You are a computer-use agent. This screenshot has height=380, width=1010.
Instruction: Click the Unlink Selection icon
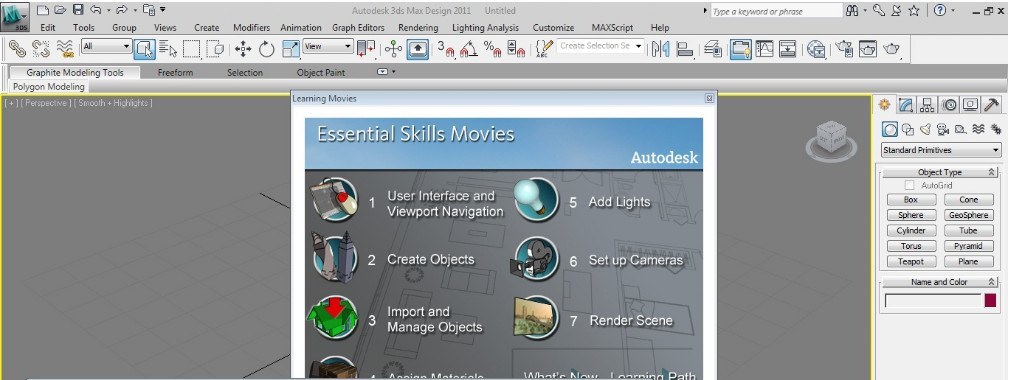click(x=41, y=48)
